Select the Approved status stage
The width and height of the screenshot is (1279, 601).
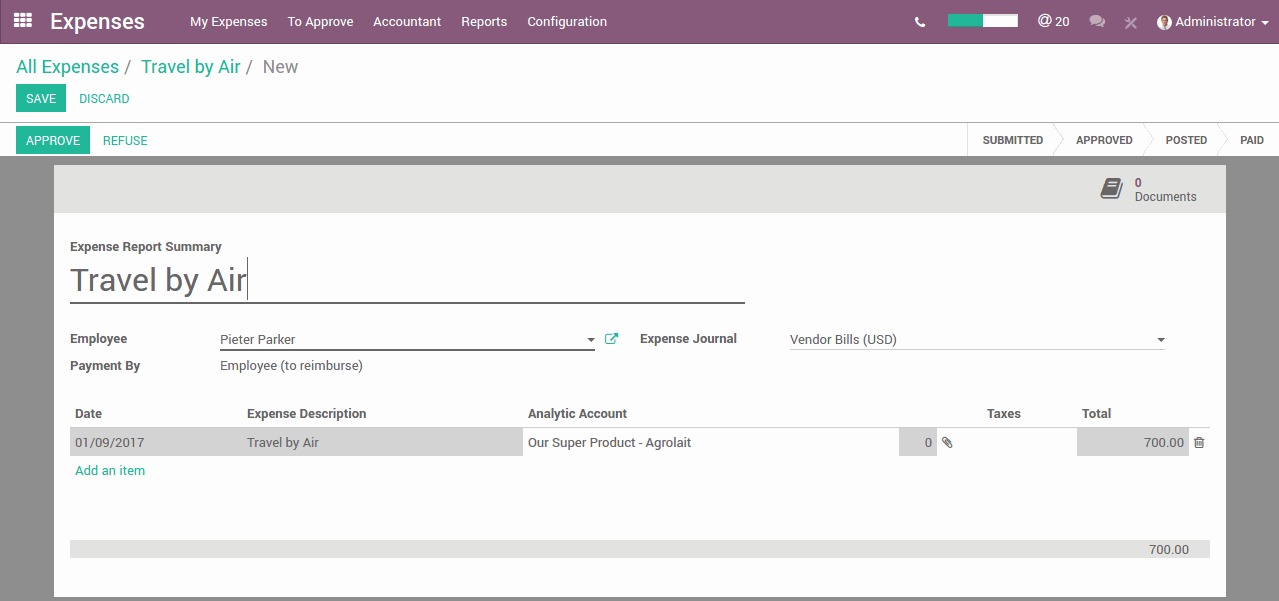click(x=1104, y=140)
